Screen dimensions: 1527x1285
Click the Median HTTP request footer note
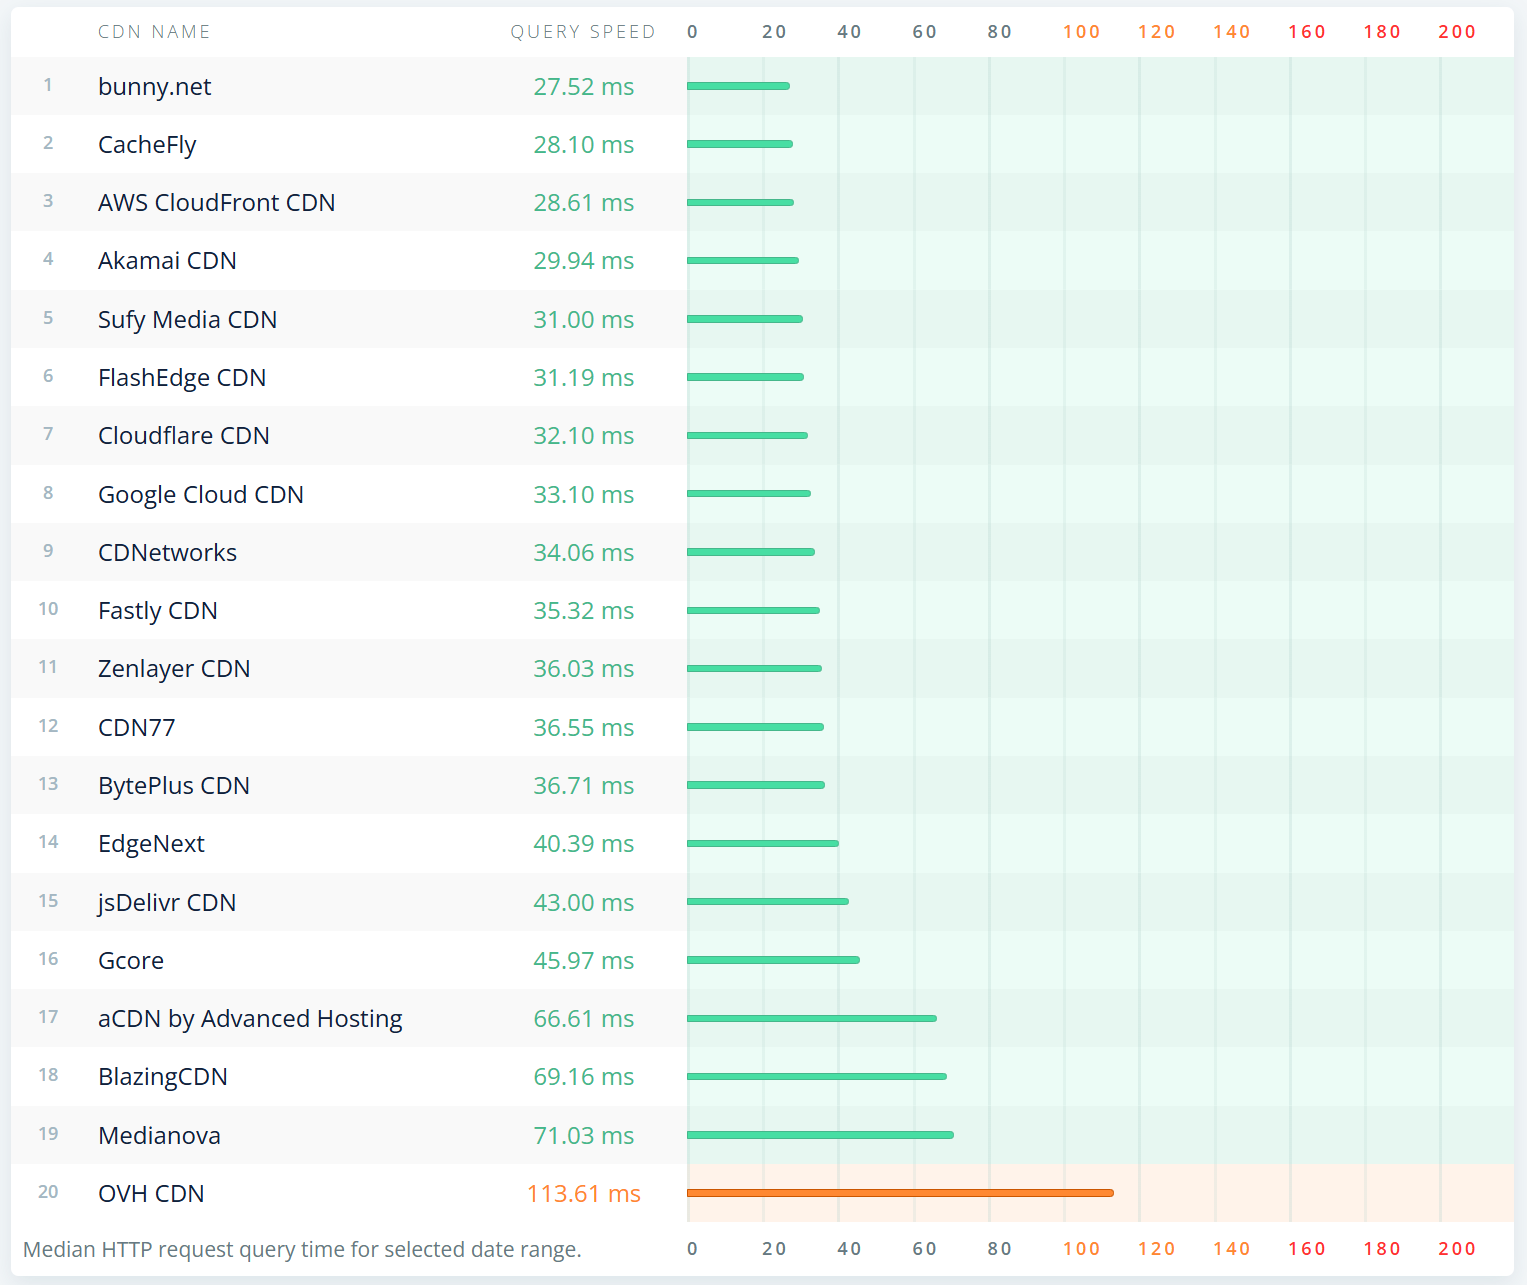click(x=302, y=1250)
